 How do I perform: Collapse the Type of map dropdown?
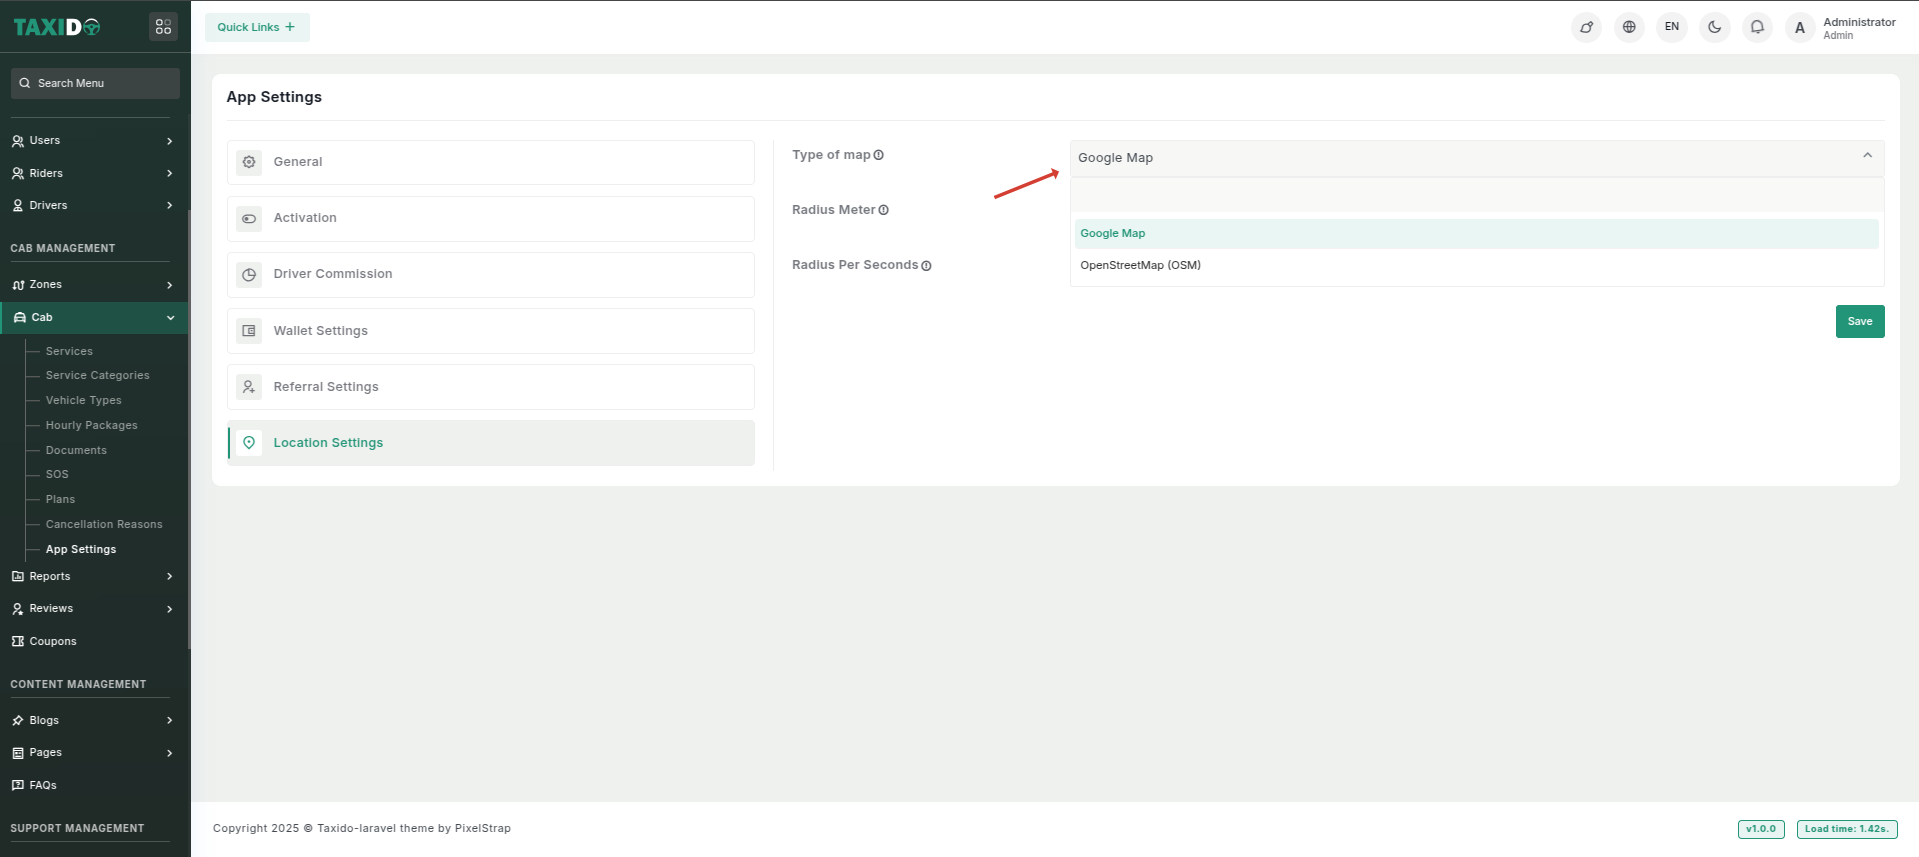pyautogui.click(x=1866, y=157)
